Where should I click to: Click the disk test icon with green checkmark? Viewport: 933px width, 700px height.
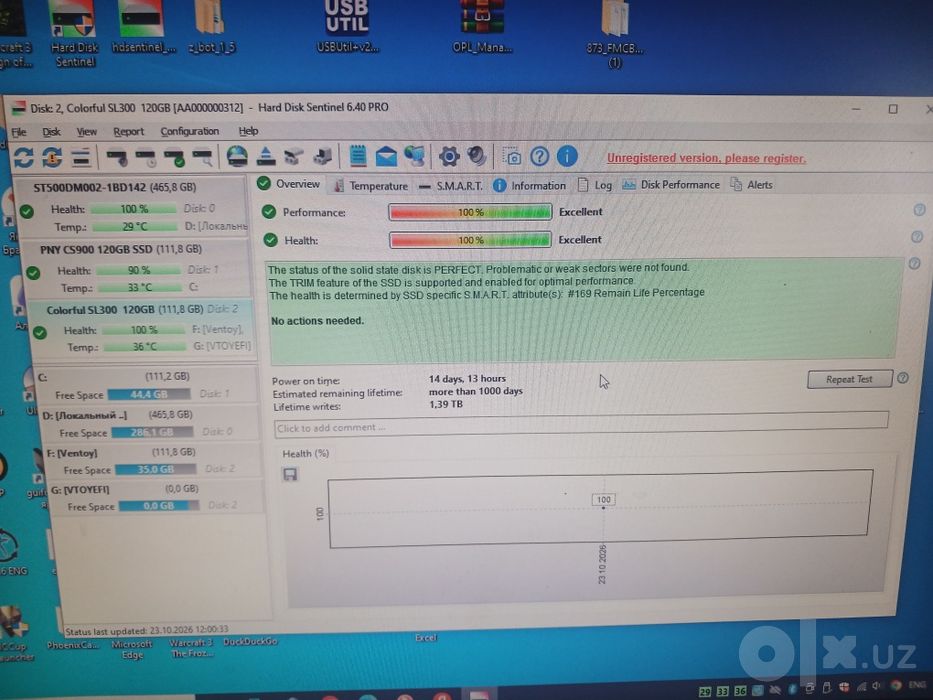click(x=175, y=158)
